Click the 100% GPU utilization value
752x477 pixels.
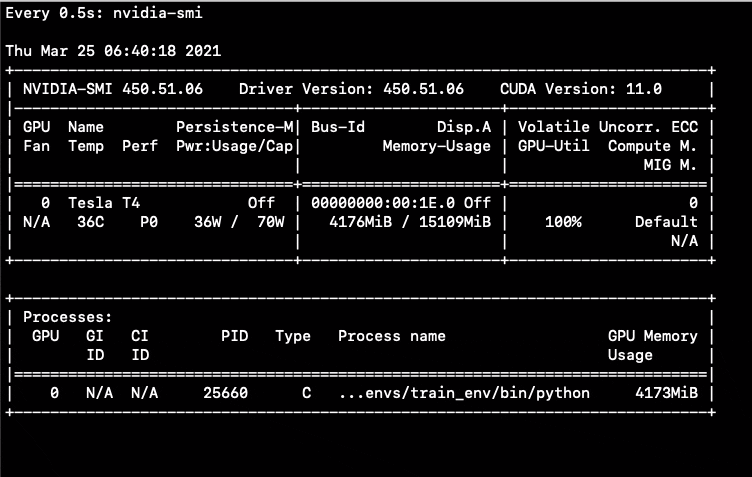pyautogui.click(x=564, y=221)
